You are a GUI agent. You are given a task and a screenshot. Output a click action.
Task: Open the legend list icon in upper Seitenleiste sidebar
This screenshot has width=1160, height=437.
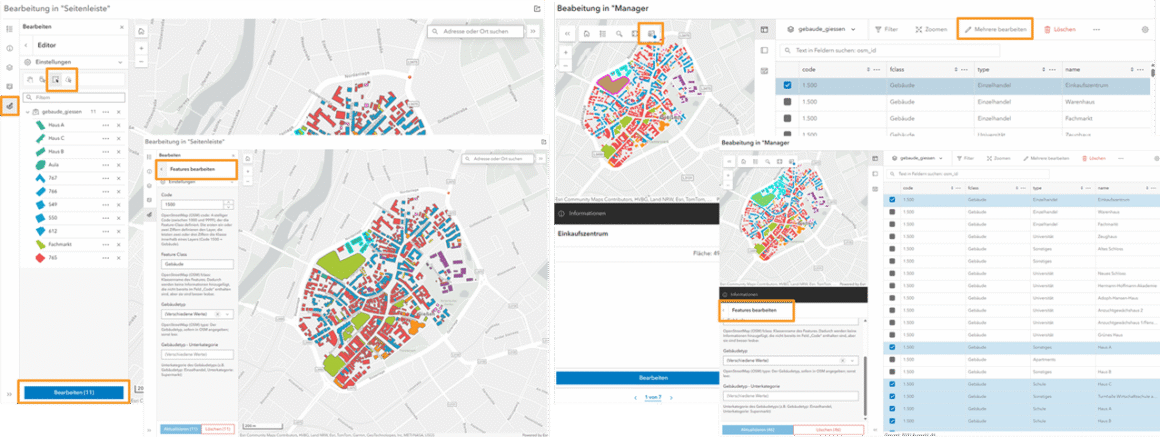point(10,29)
